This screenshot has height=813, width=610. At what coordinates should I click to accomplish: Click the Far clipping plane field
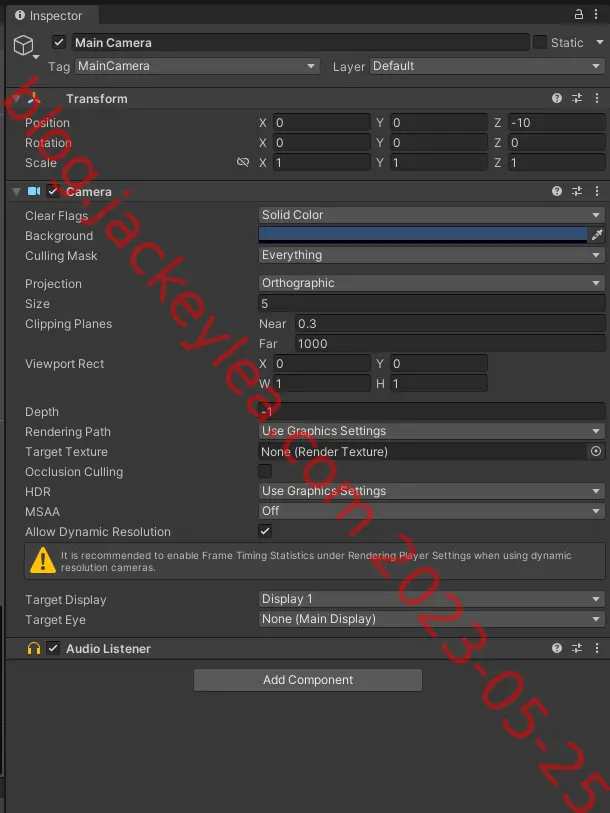coord(450,343)
